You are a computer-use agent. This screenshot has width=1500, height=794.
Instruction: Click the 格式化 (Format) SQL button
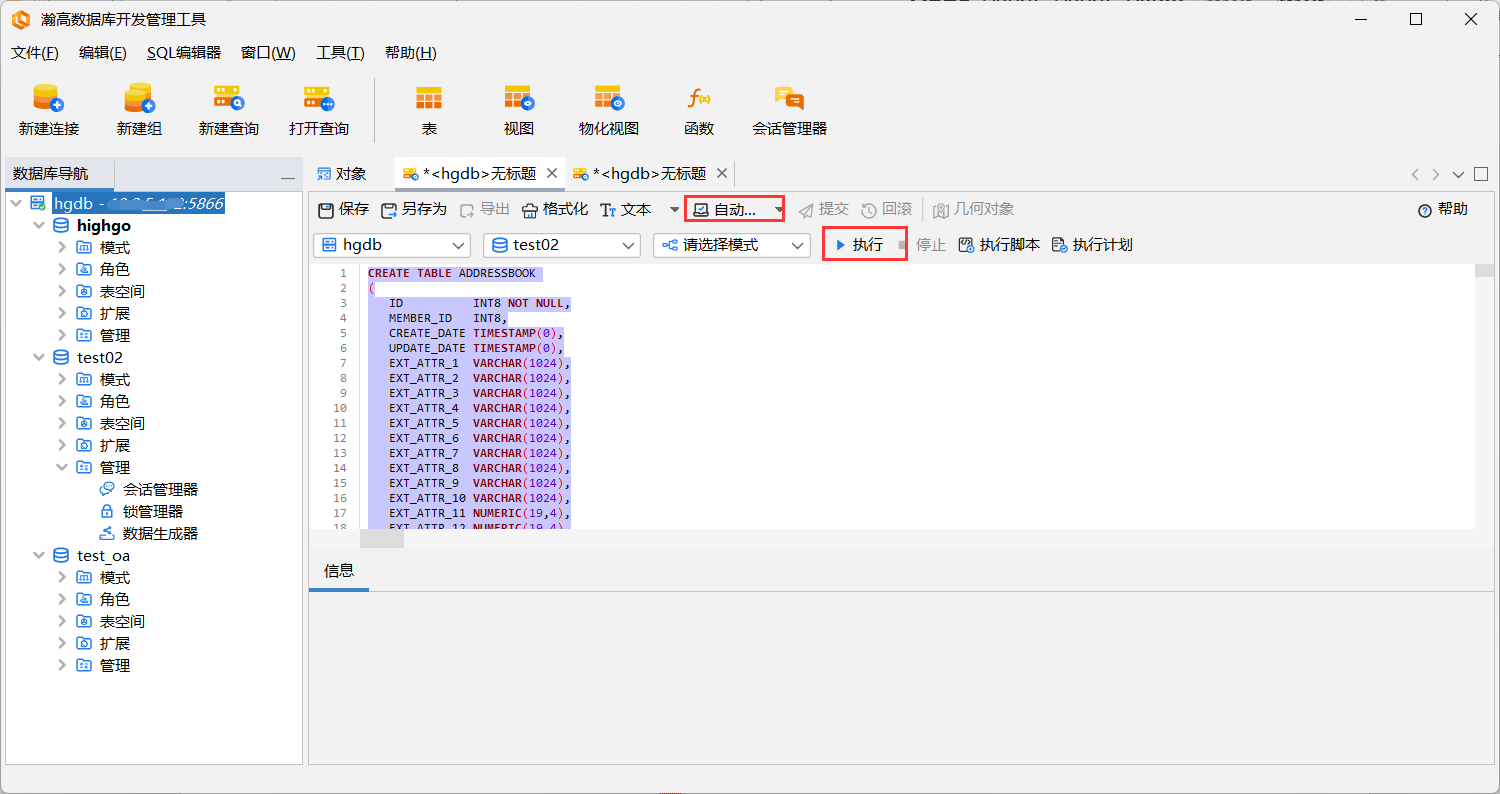tap(555, 209)
